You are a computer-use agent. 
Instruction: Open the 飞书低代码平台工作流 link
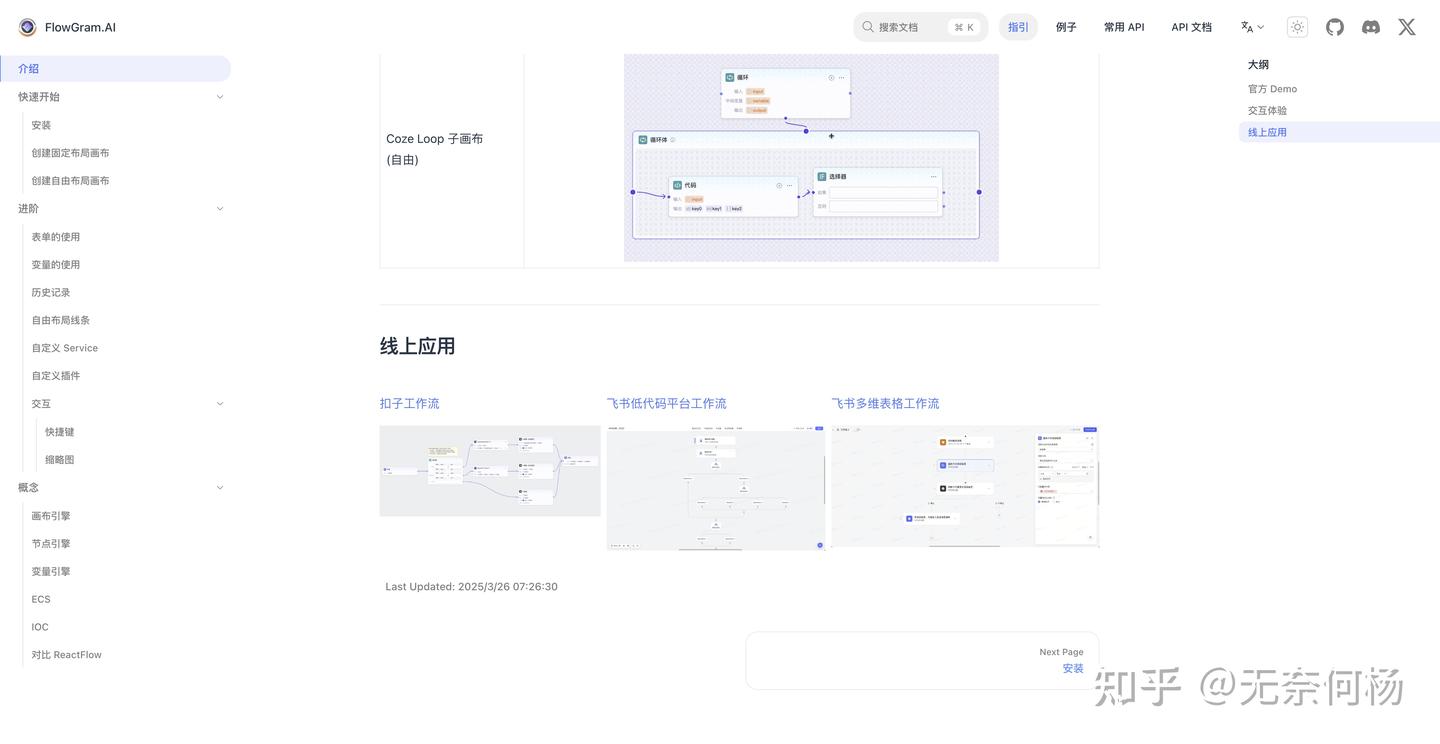[x=665, y=402]
